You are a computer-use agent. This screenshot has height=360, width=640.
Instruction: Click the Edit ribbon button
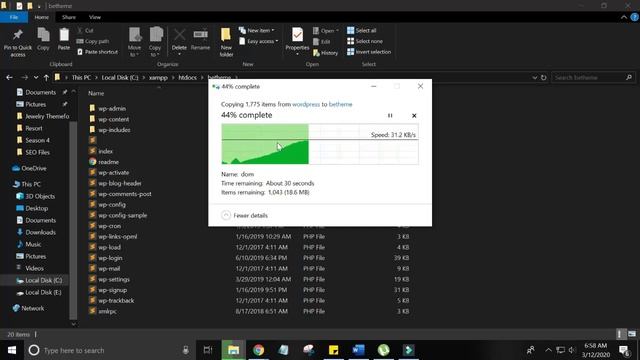click(x=322, y=42)
